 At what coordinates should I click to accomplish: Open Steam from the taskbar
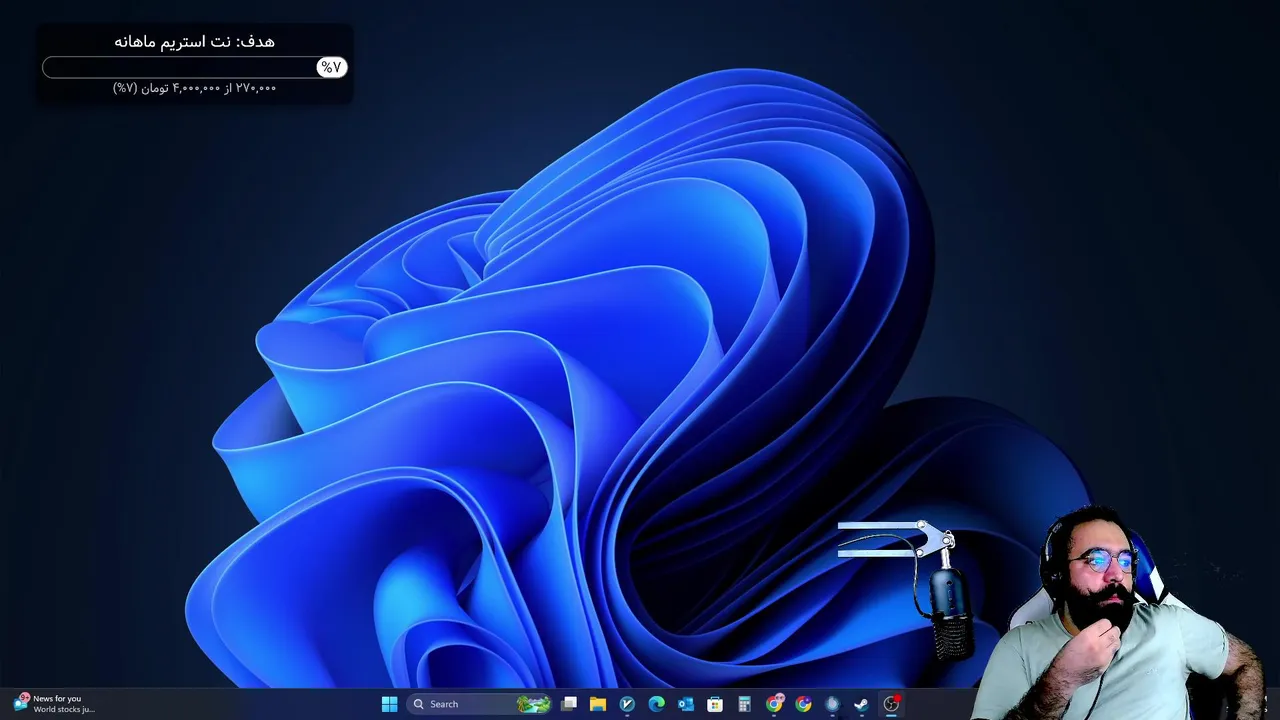click(x=861, y=704)
